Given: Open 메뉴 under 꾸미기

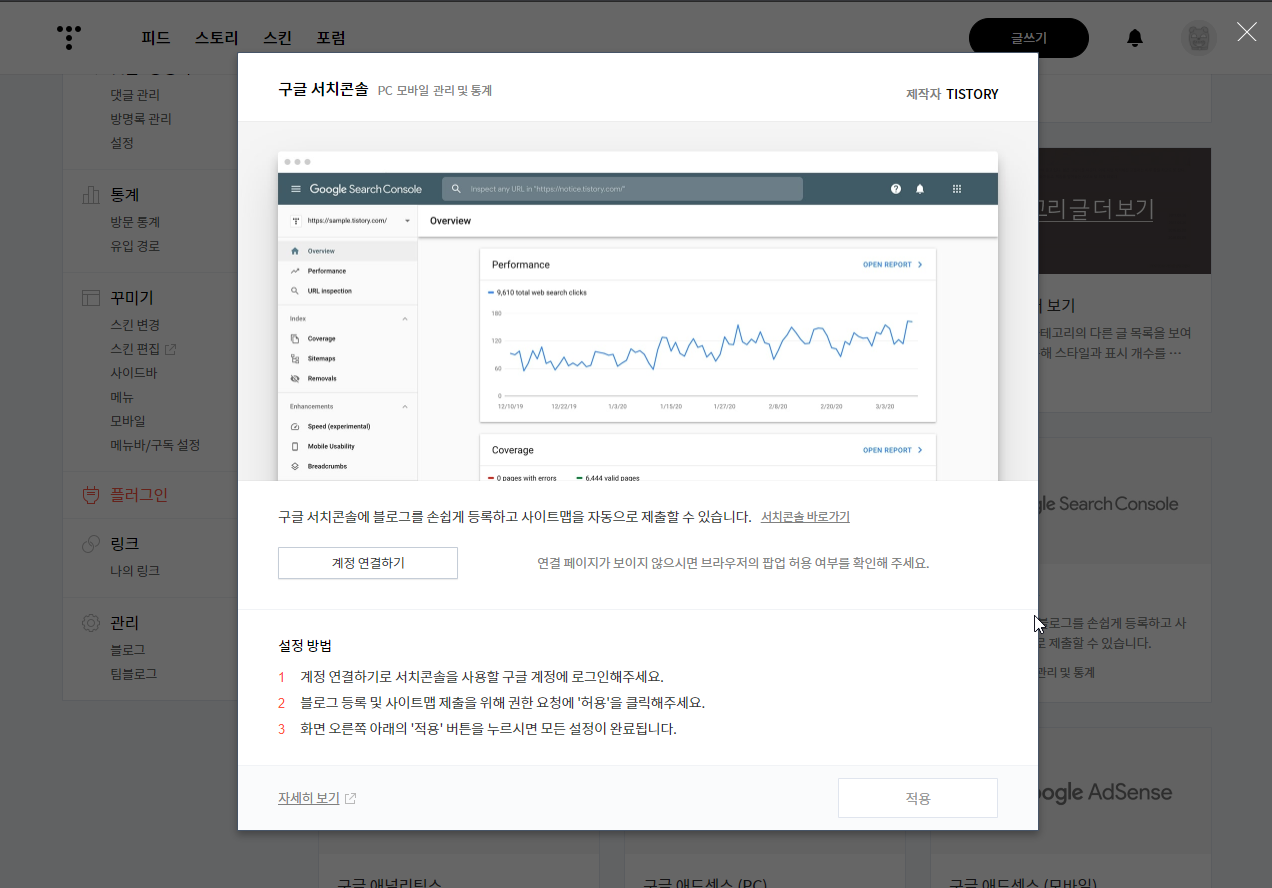Looking at the screenshot, I should (x=122, y=397).
